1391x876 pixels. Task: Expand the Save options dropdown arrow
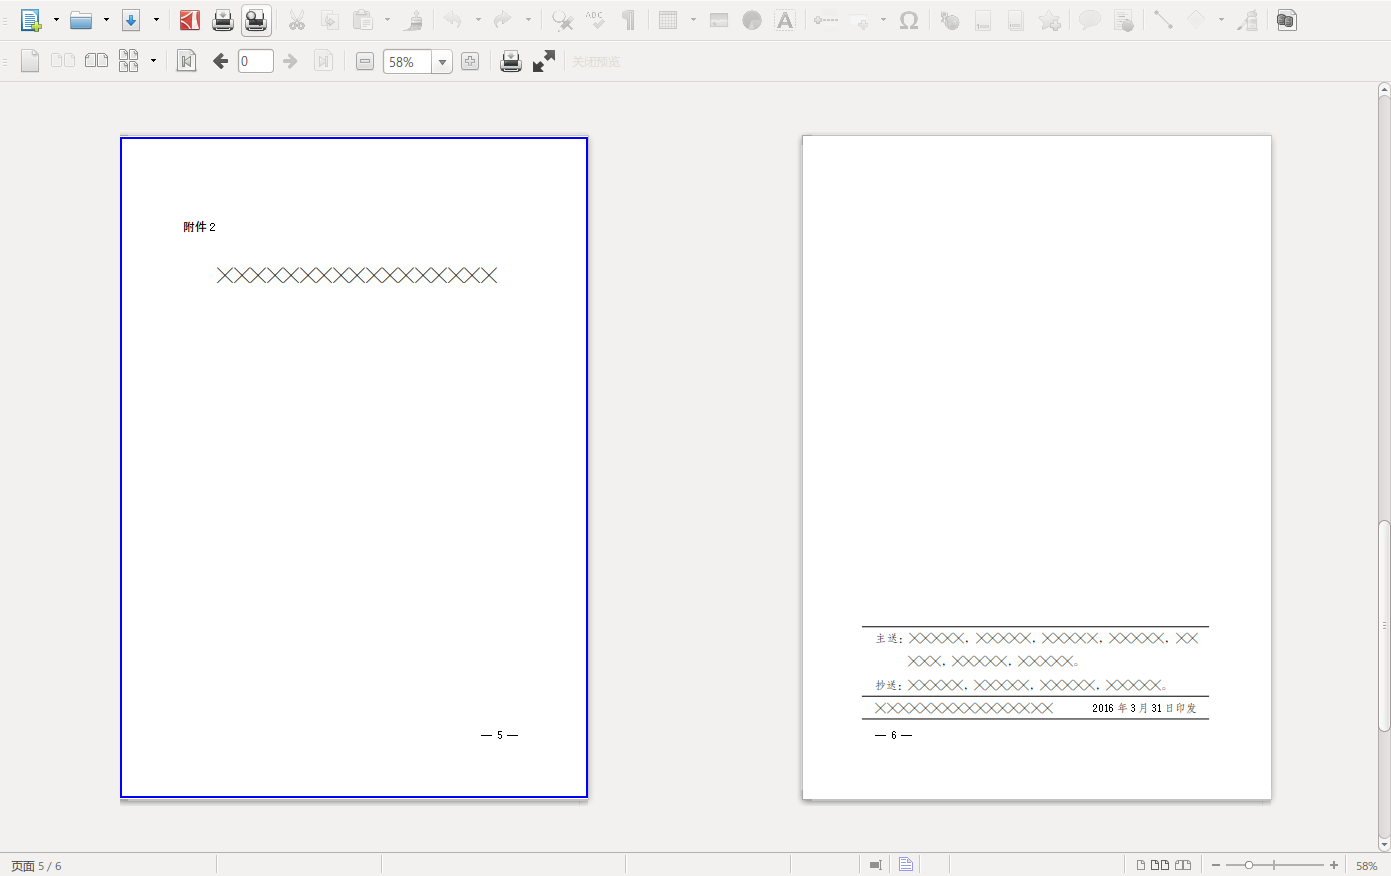click(x=156, y=20)
